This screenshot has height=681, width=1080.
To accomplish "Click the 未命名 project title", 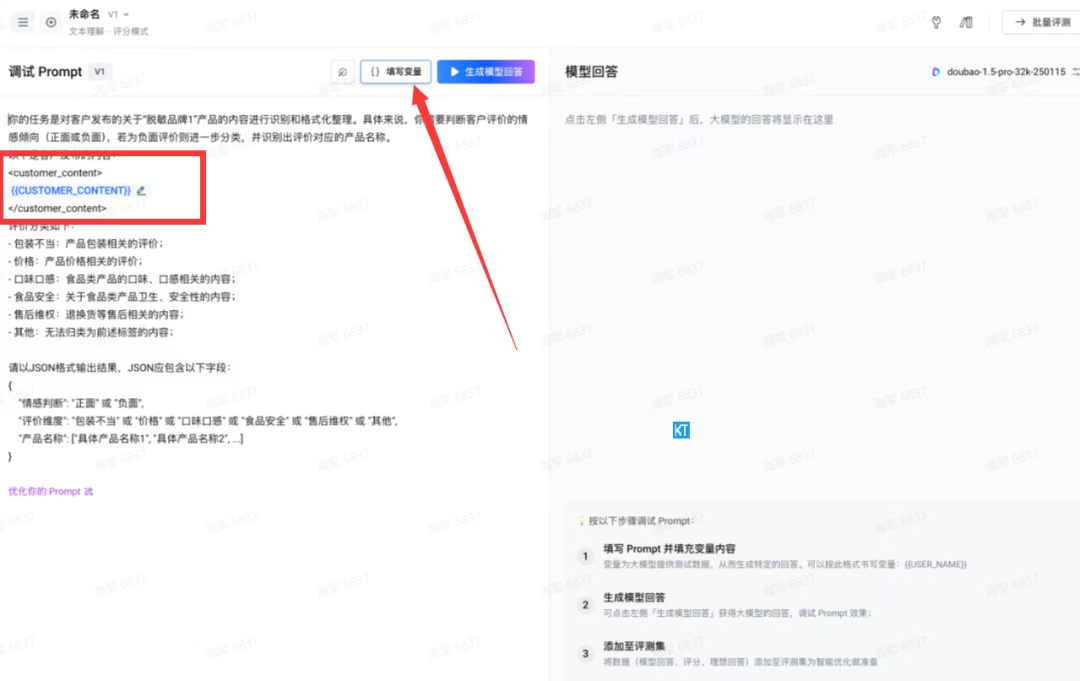I will pos(82,14).
